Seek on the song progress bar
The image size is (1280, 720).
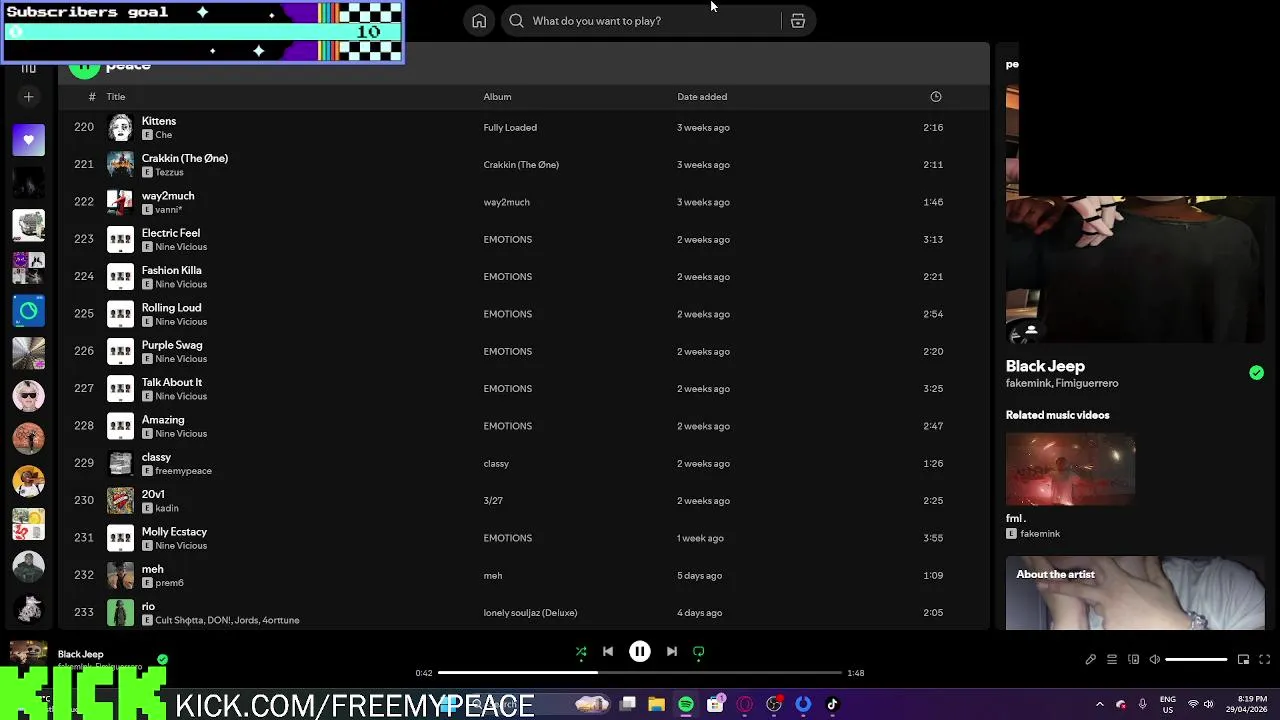pyautogui.click(x=640, y=673)
